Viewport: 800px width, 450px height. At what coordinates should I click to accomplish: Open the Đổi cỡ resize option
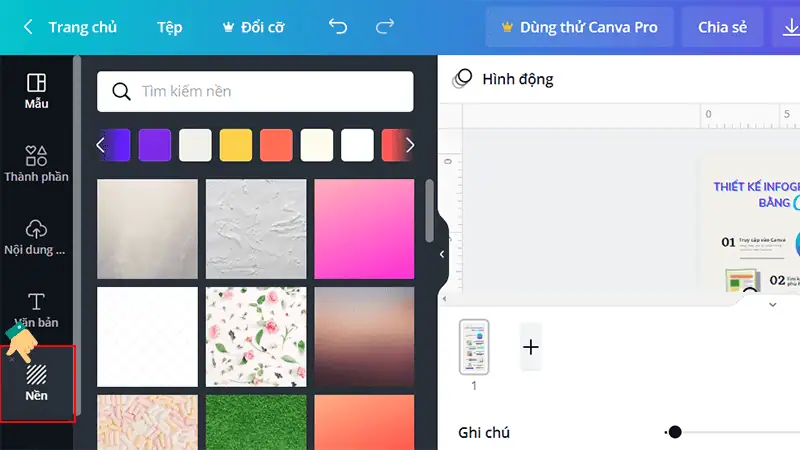tap(254, 27)
